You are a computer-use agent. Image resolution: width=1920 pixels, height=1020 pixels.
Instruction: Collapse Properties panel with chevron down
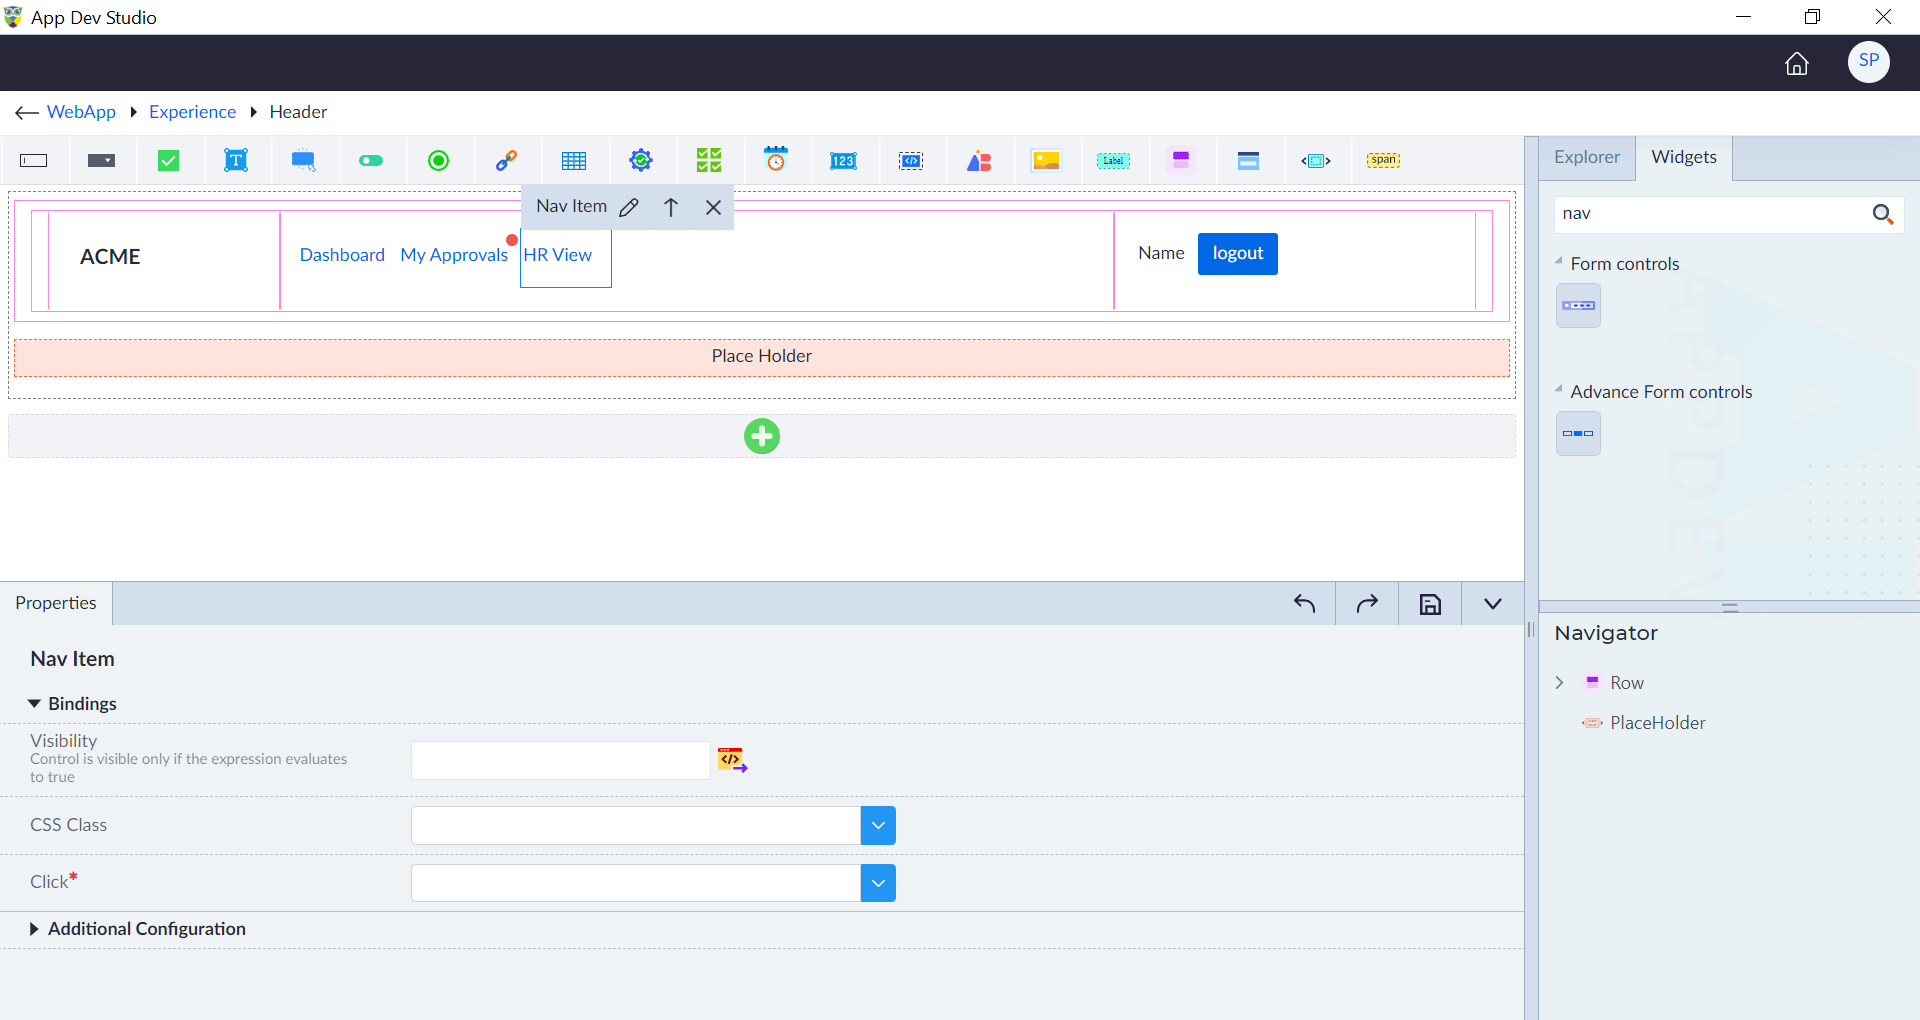tap(1493, 604)
